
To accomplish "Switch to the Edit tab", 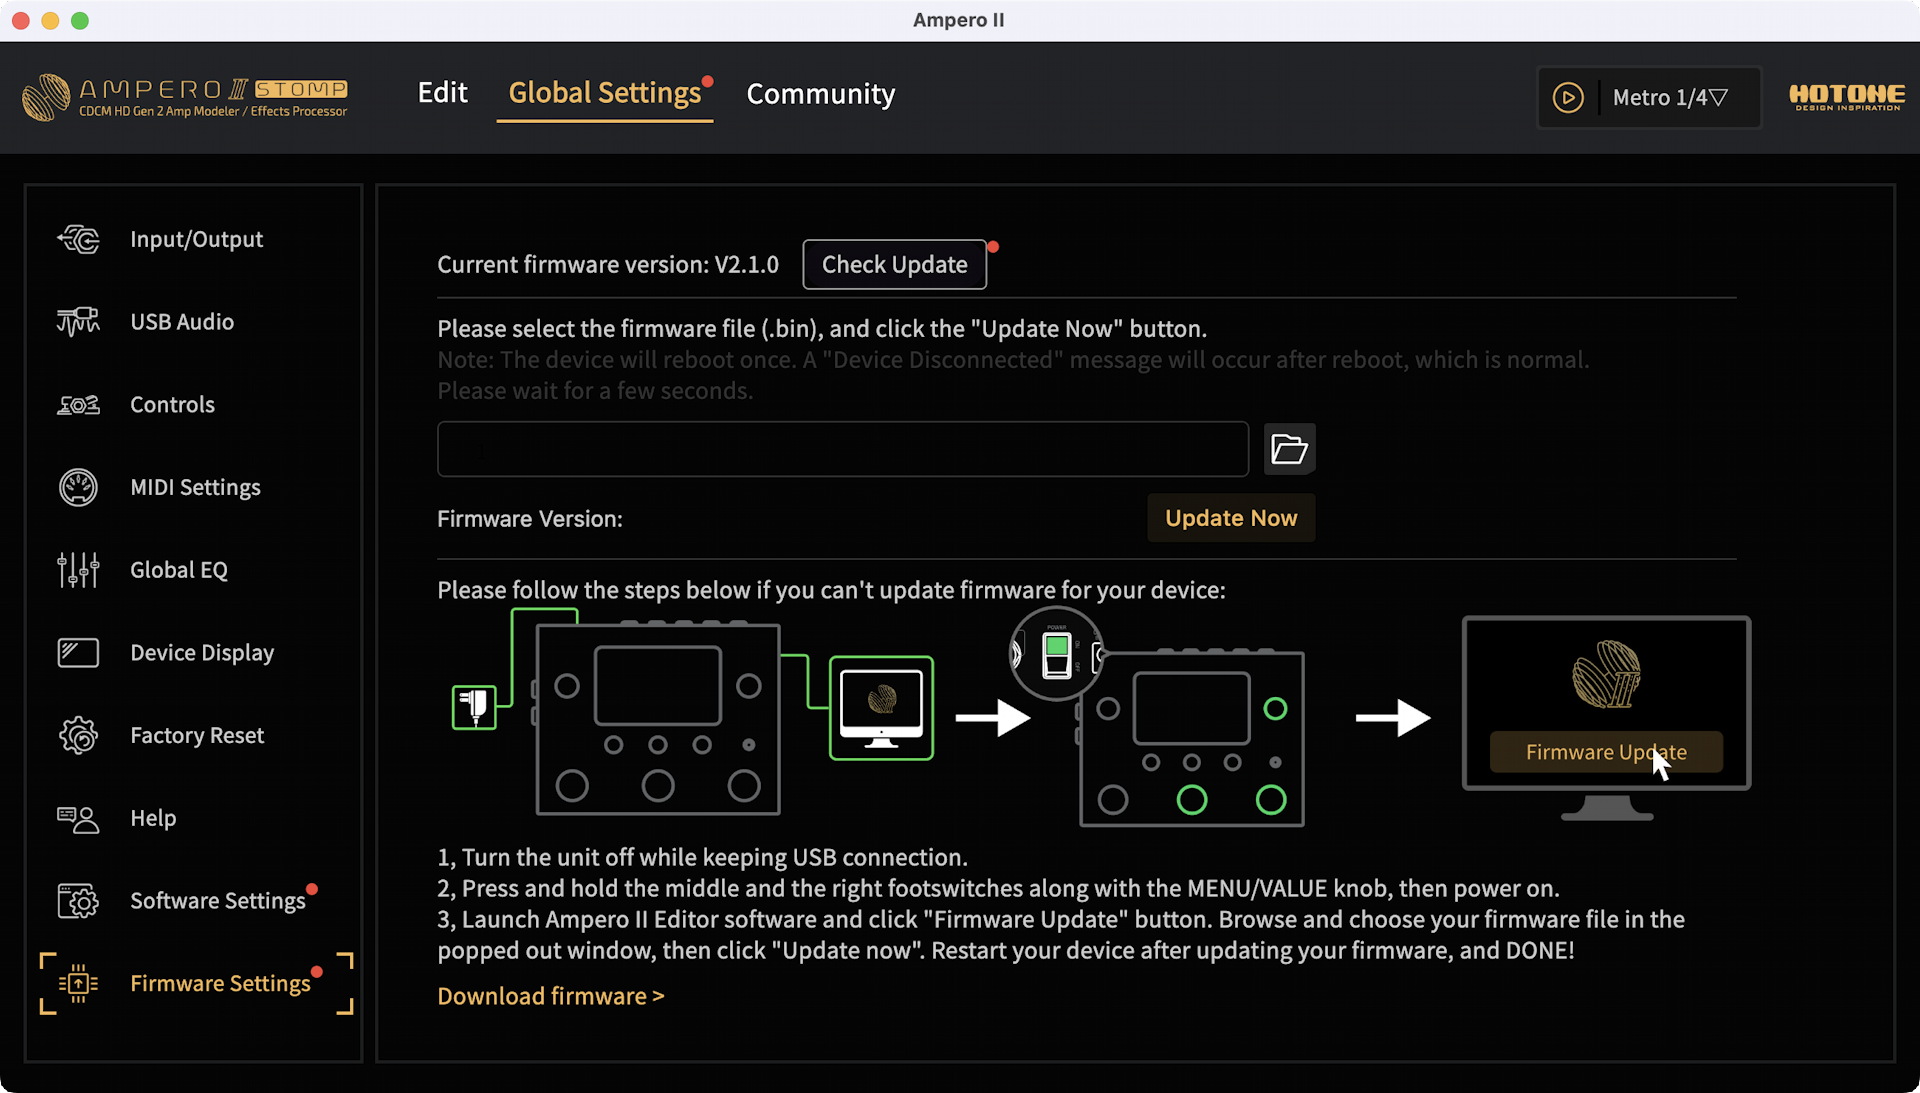I will (x=442, y=93).
